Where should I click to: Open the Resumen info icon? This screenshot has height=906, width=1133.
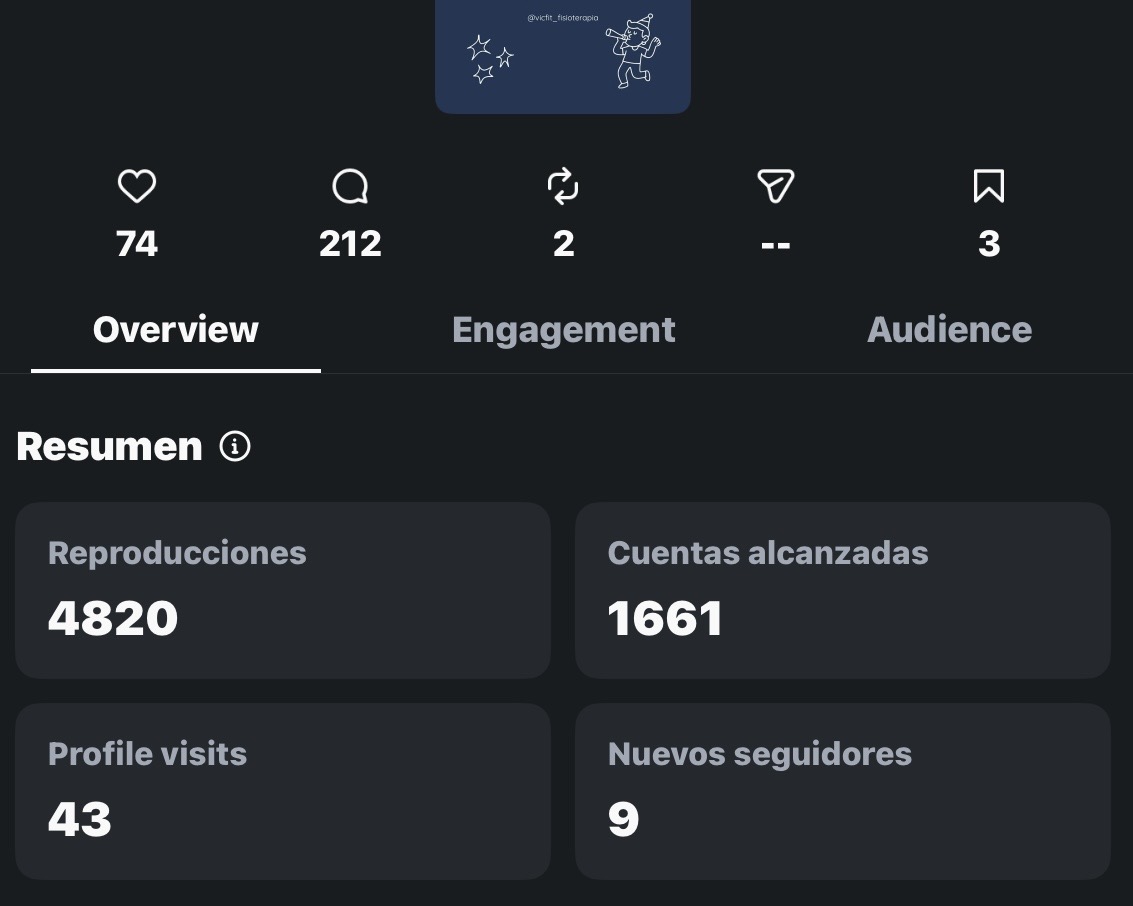pyautogui.click(x=235, y=446)
